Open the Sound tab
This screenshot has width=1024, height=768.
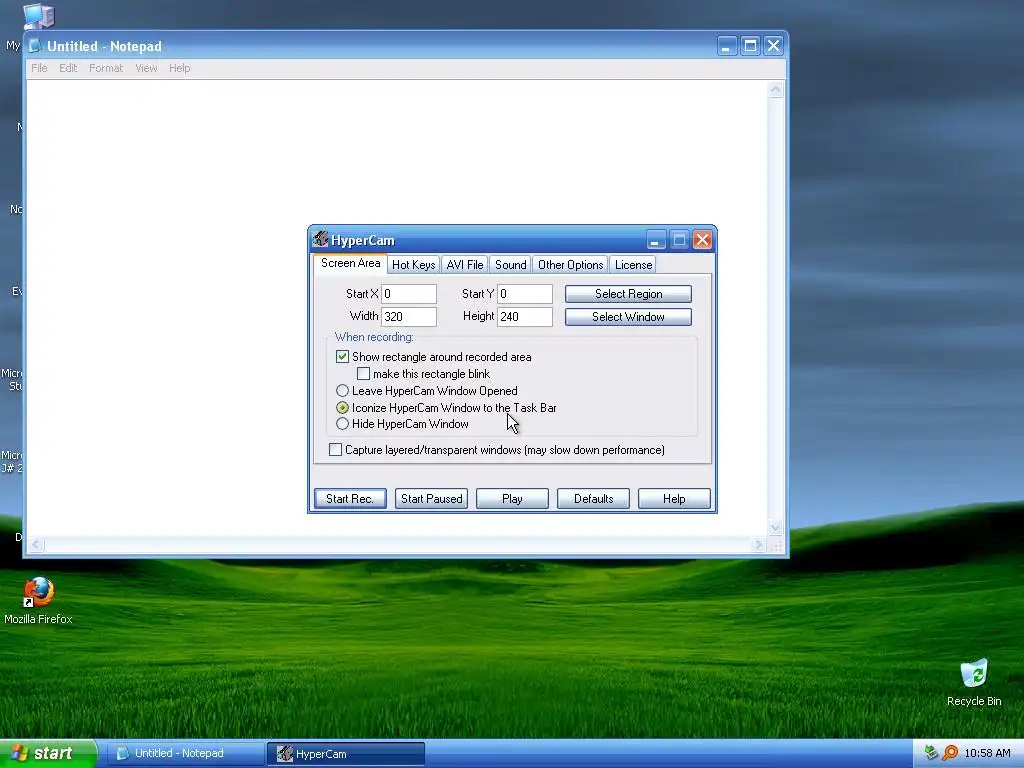click(510, 264)
